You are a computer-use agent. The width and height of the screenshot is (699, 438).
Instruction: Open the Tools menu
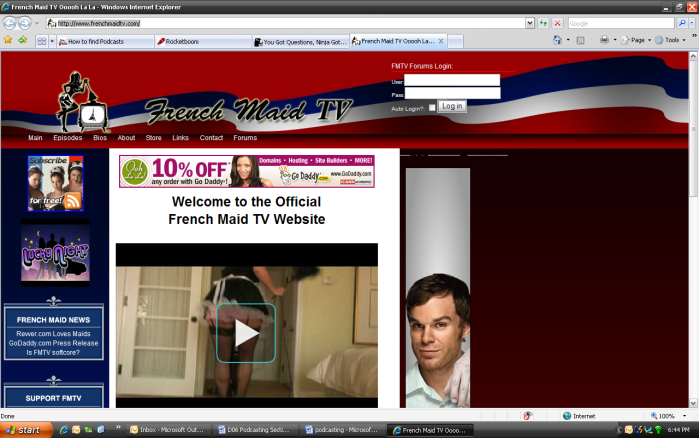(x=670, y=40)
